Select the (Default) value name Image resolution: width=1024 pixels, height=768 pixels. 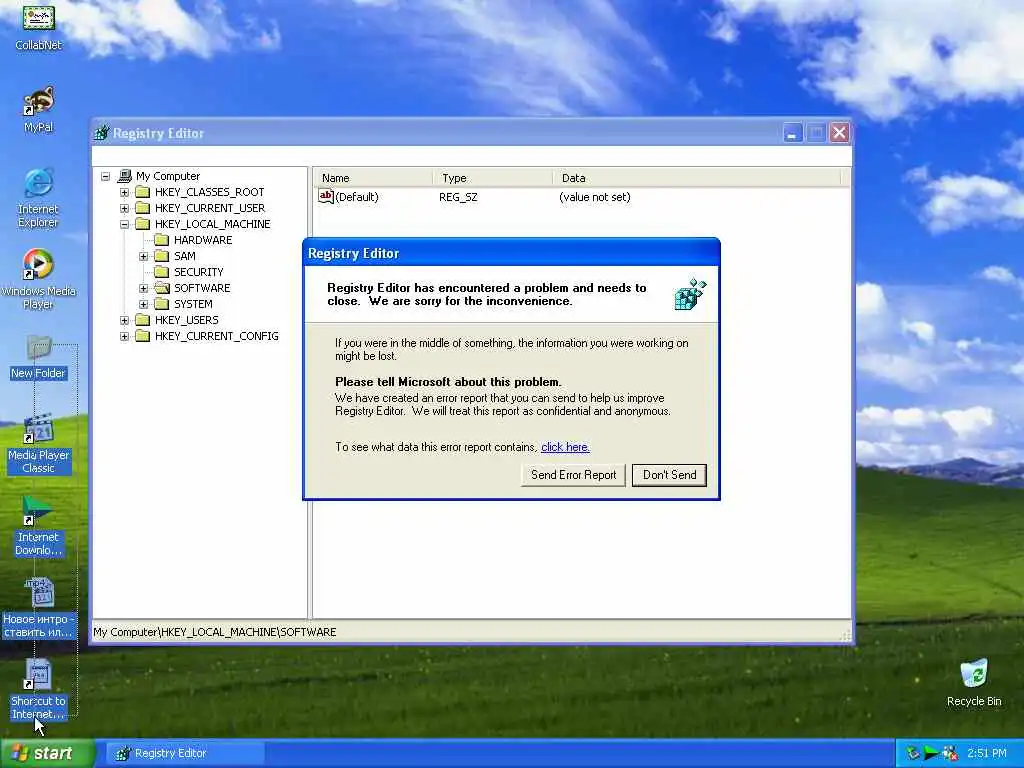[357, 197]
